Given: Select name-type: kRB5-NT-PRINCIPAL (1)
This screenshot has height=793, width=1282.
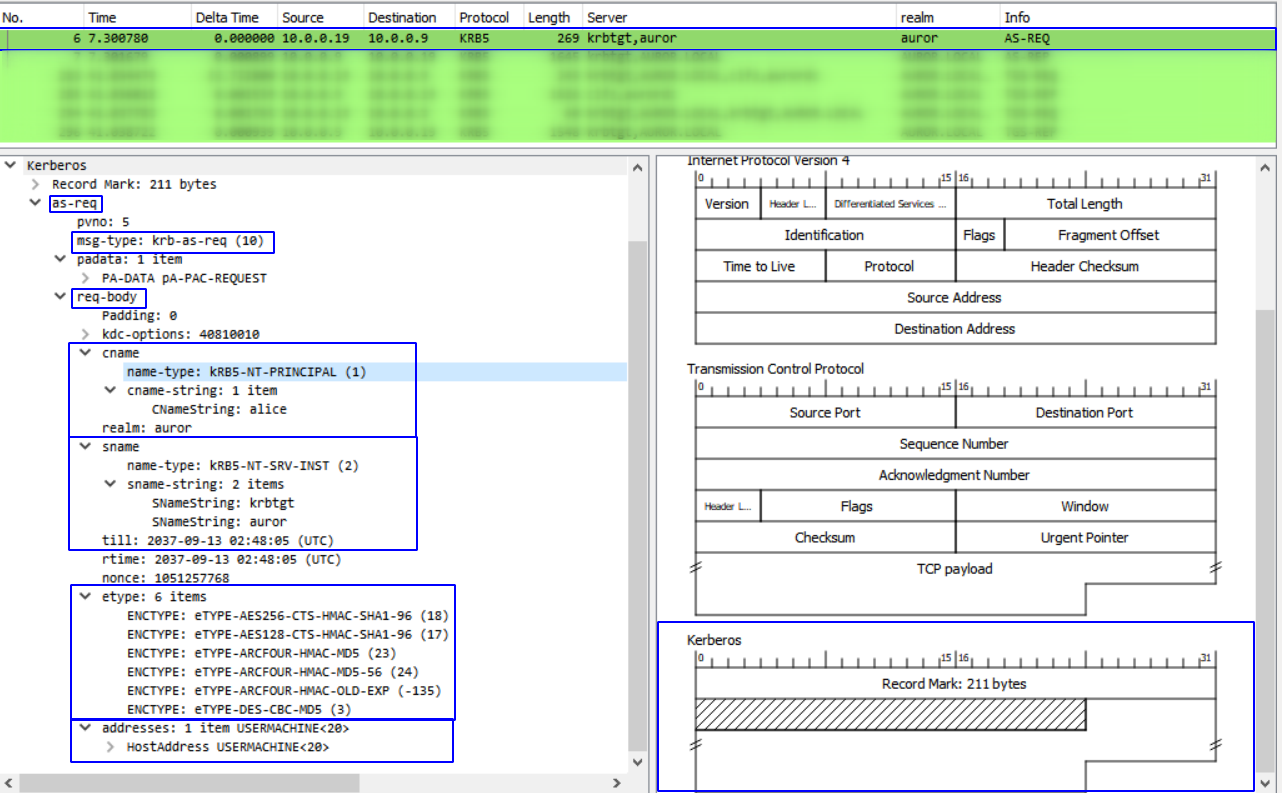Looking at the screenshot, I should [247, 372].
